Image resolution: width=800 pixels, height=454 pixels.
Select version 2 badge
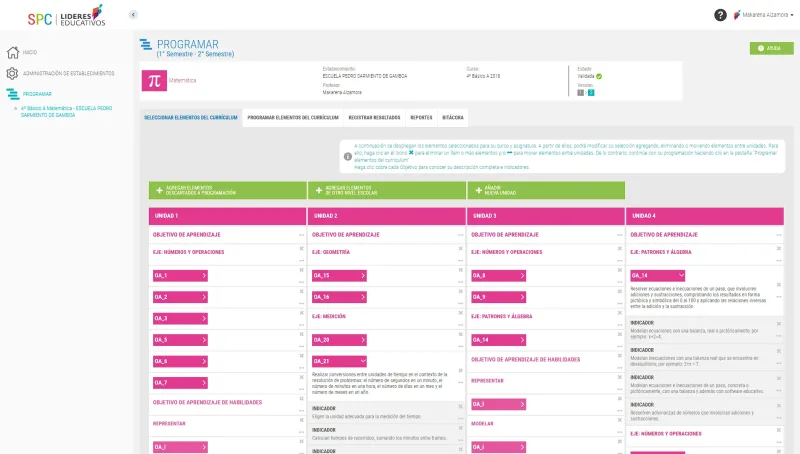(591, 93)
